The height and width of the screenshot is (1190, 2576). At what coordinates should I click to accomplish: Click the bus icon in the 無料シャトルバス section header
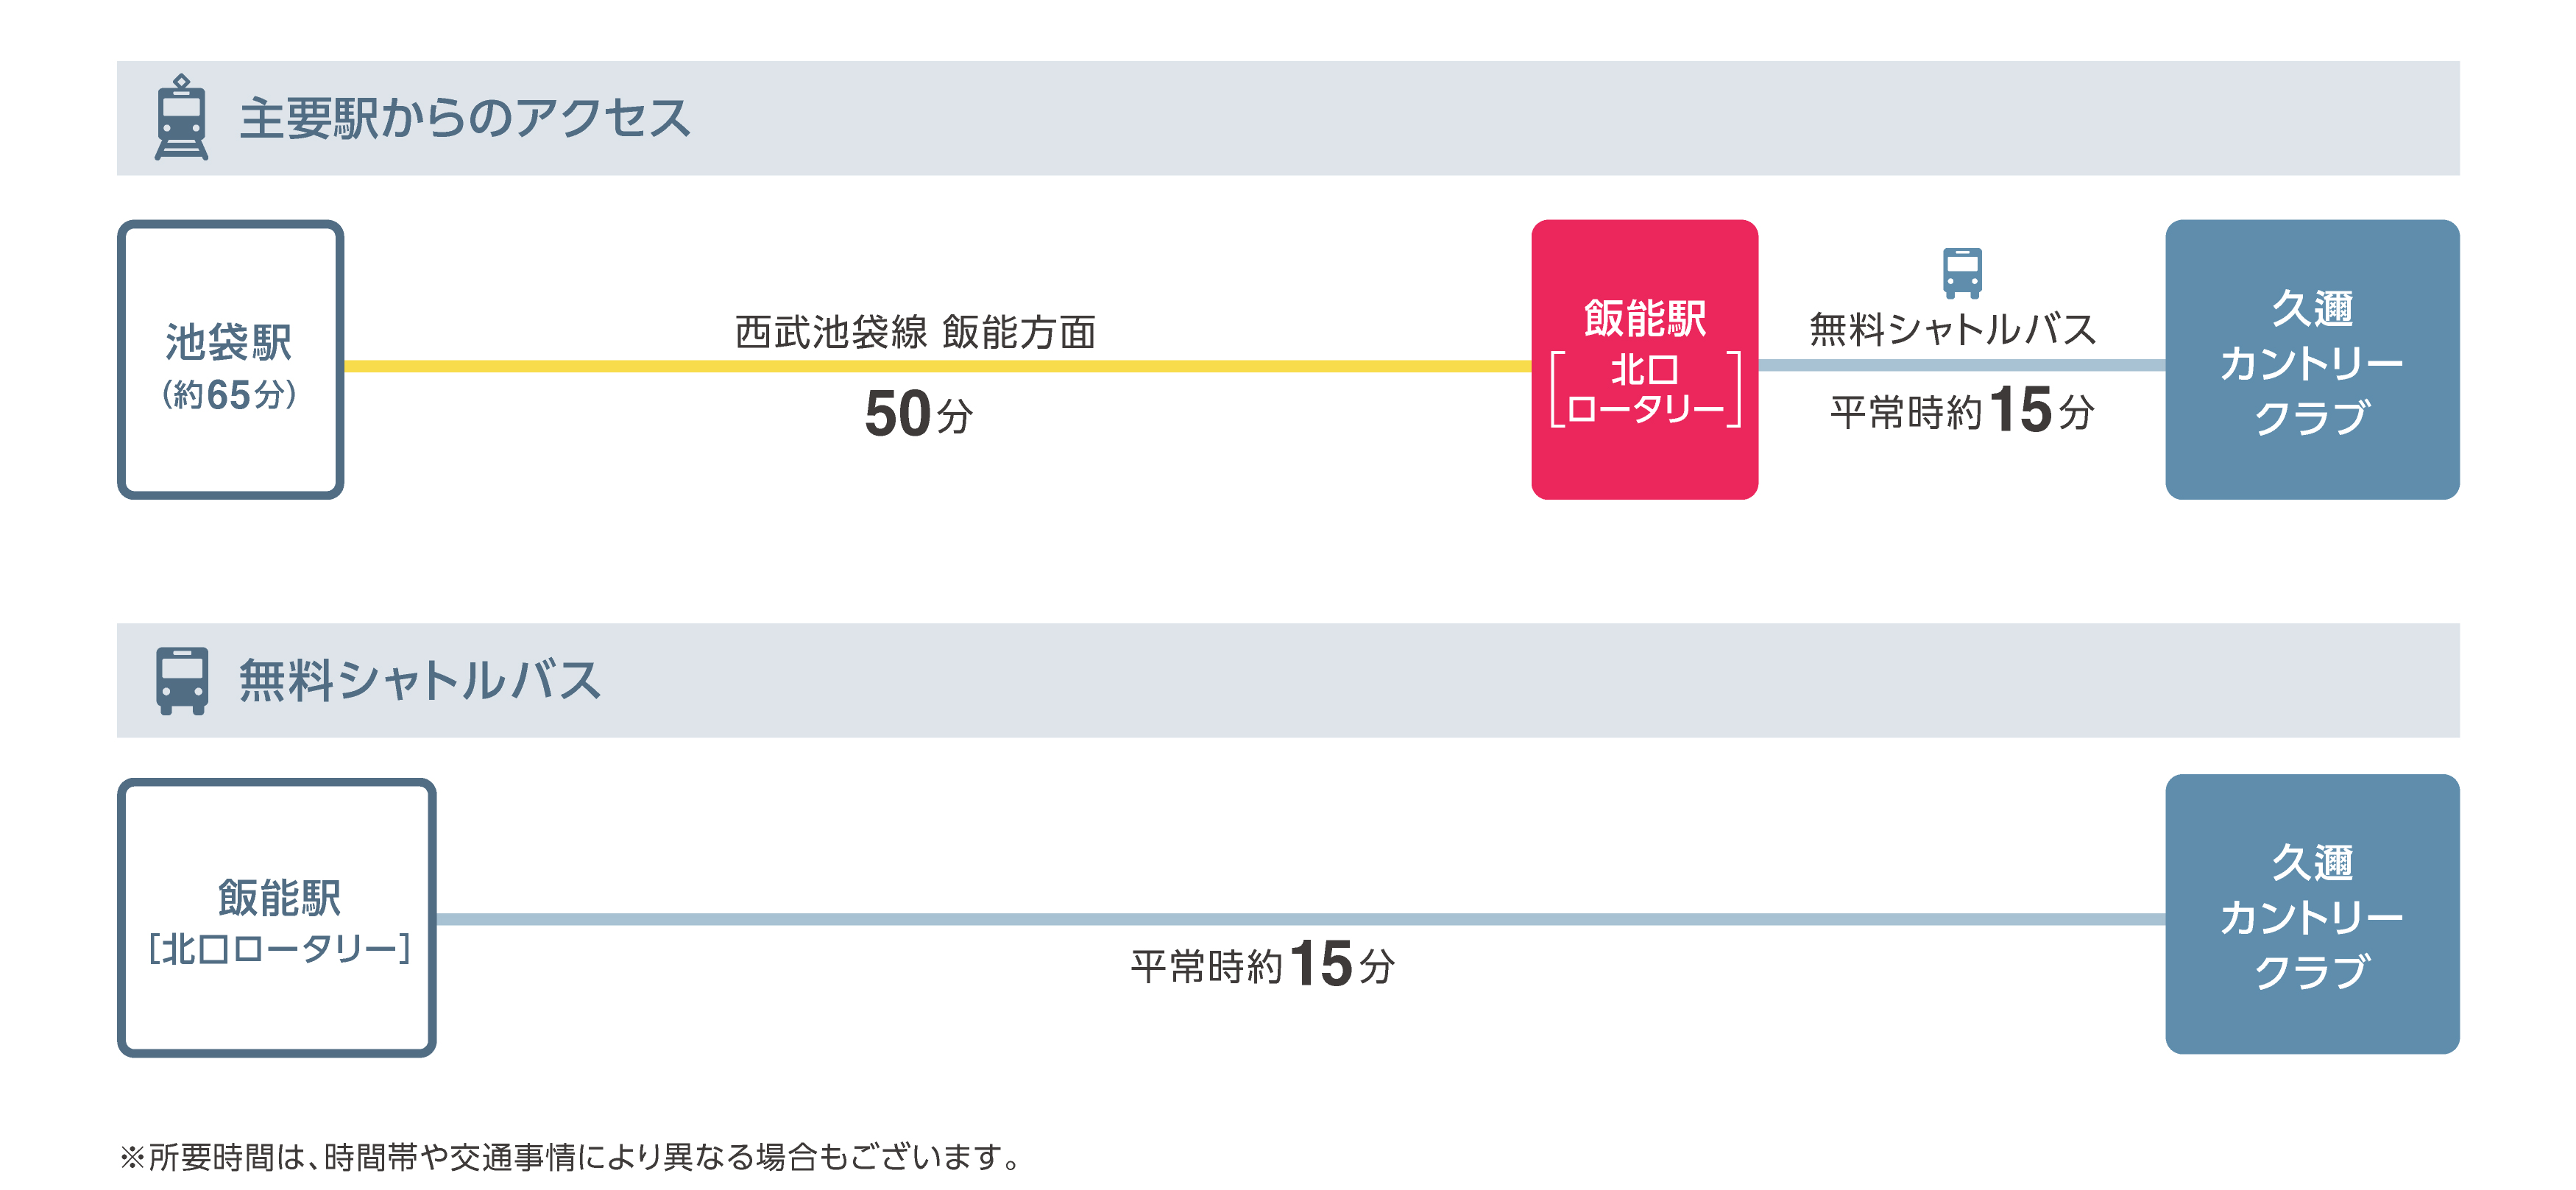181,680
